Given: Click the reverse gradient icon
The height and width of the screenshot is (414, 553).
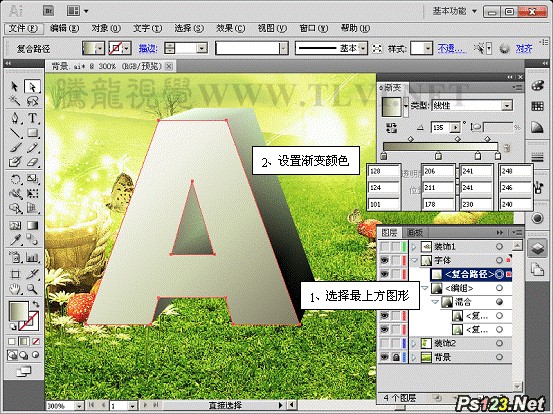Looking at the screenshot, I should coord(391,128).
